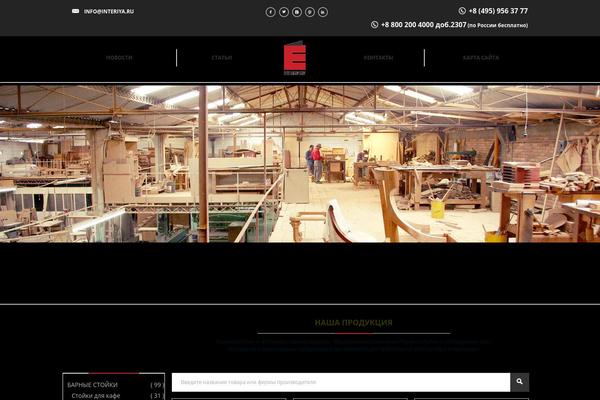Image resolution: width=600 pixels, height=400 pixels.
Task: Click phone number +8 (495) 956 37 77
Action: [498, 11]
